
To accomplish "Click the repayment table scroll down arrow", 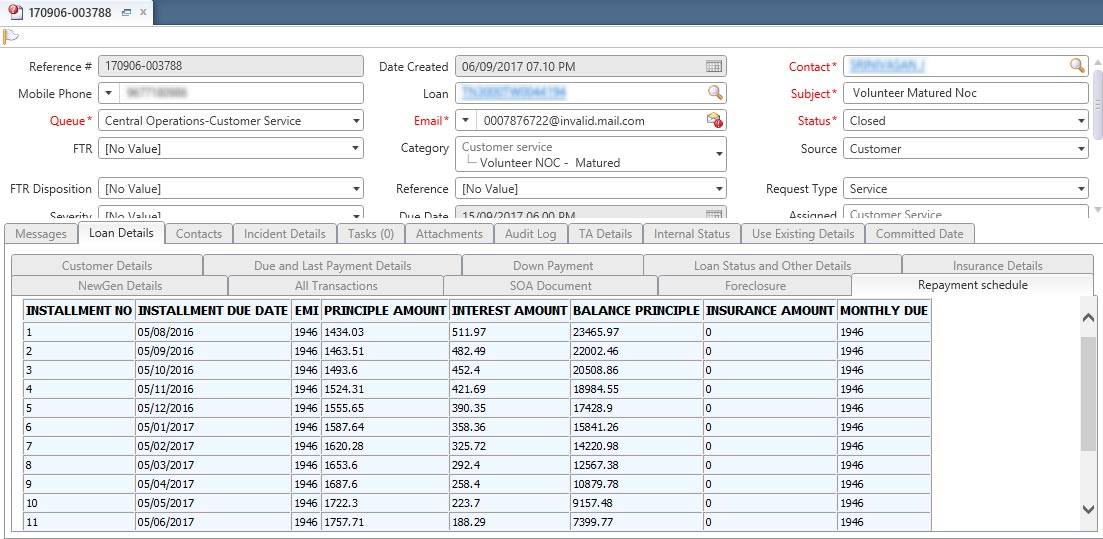I will [1088, 509].
